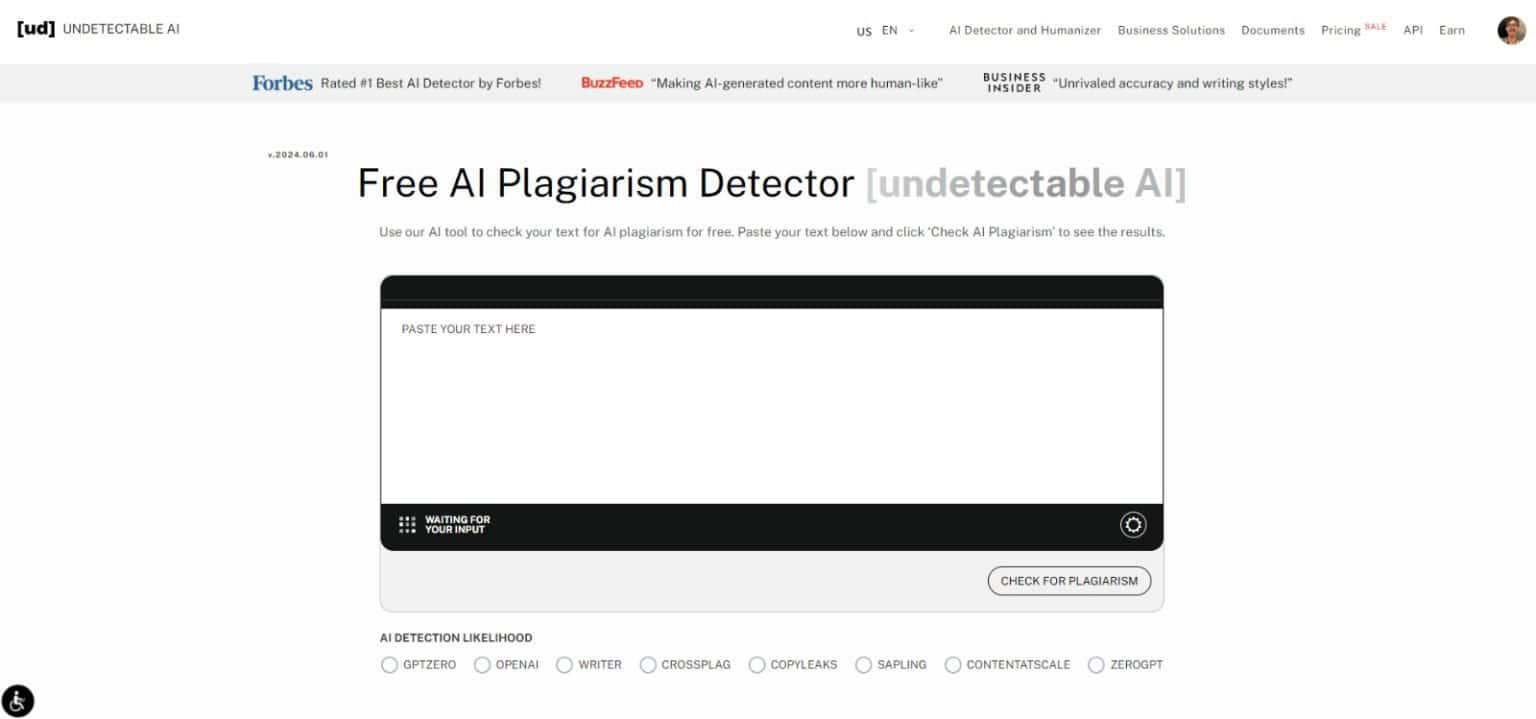This screenshot has height=719, width=1536.
Task: Click the Paste Your Text Here field
Action: pos(772,406)
